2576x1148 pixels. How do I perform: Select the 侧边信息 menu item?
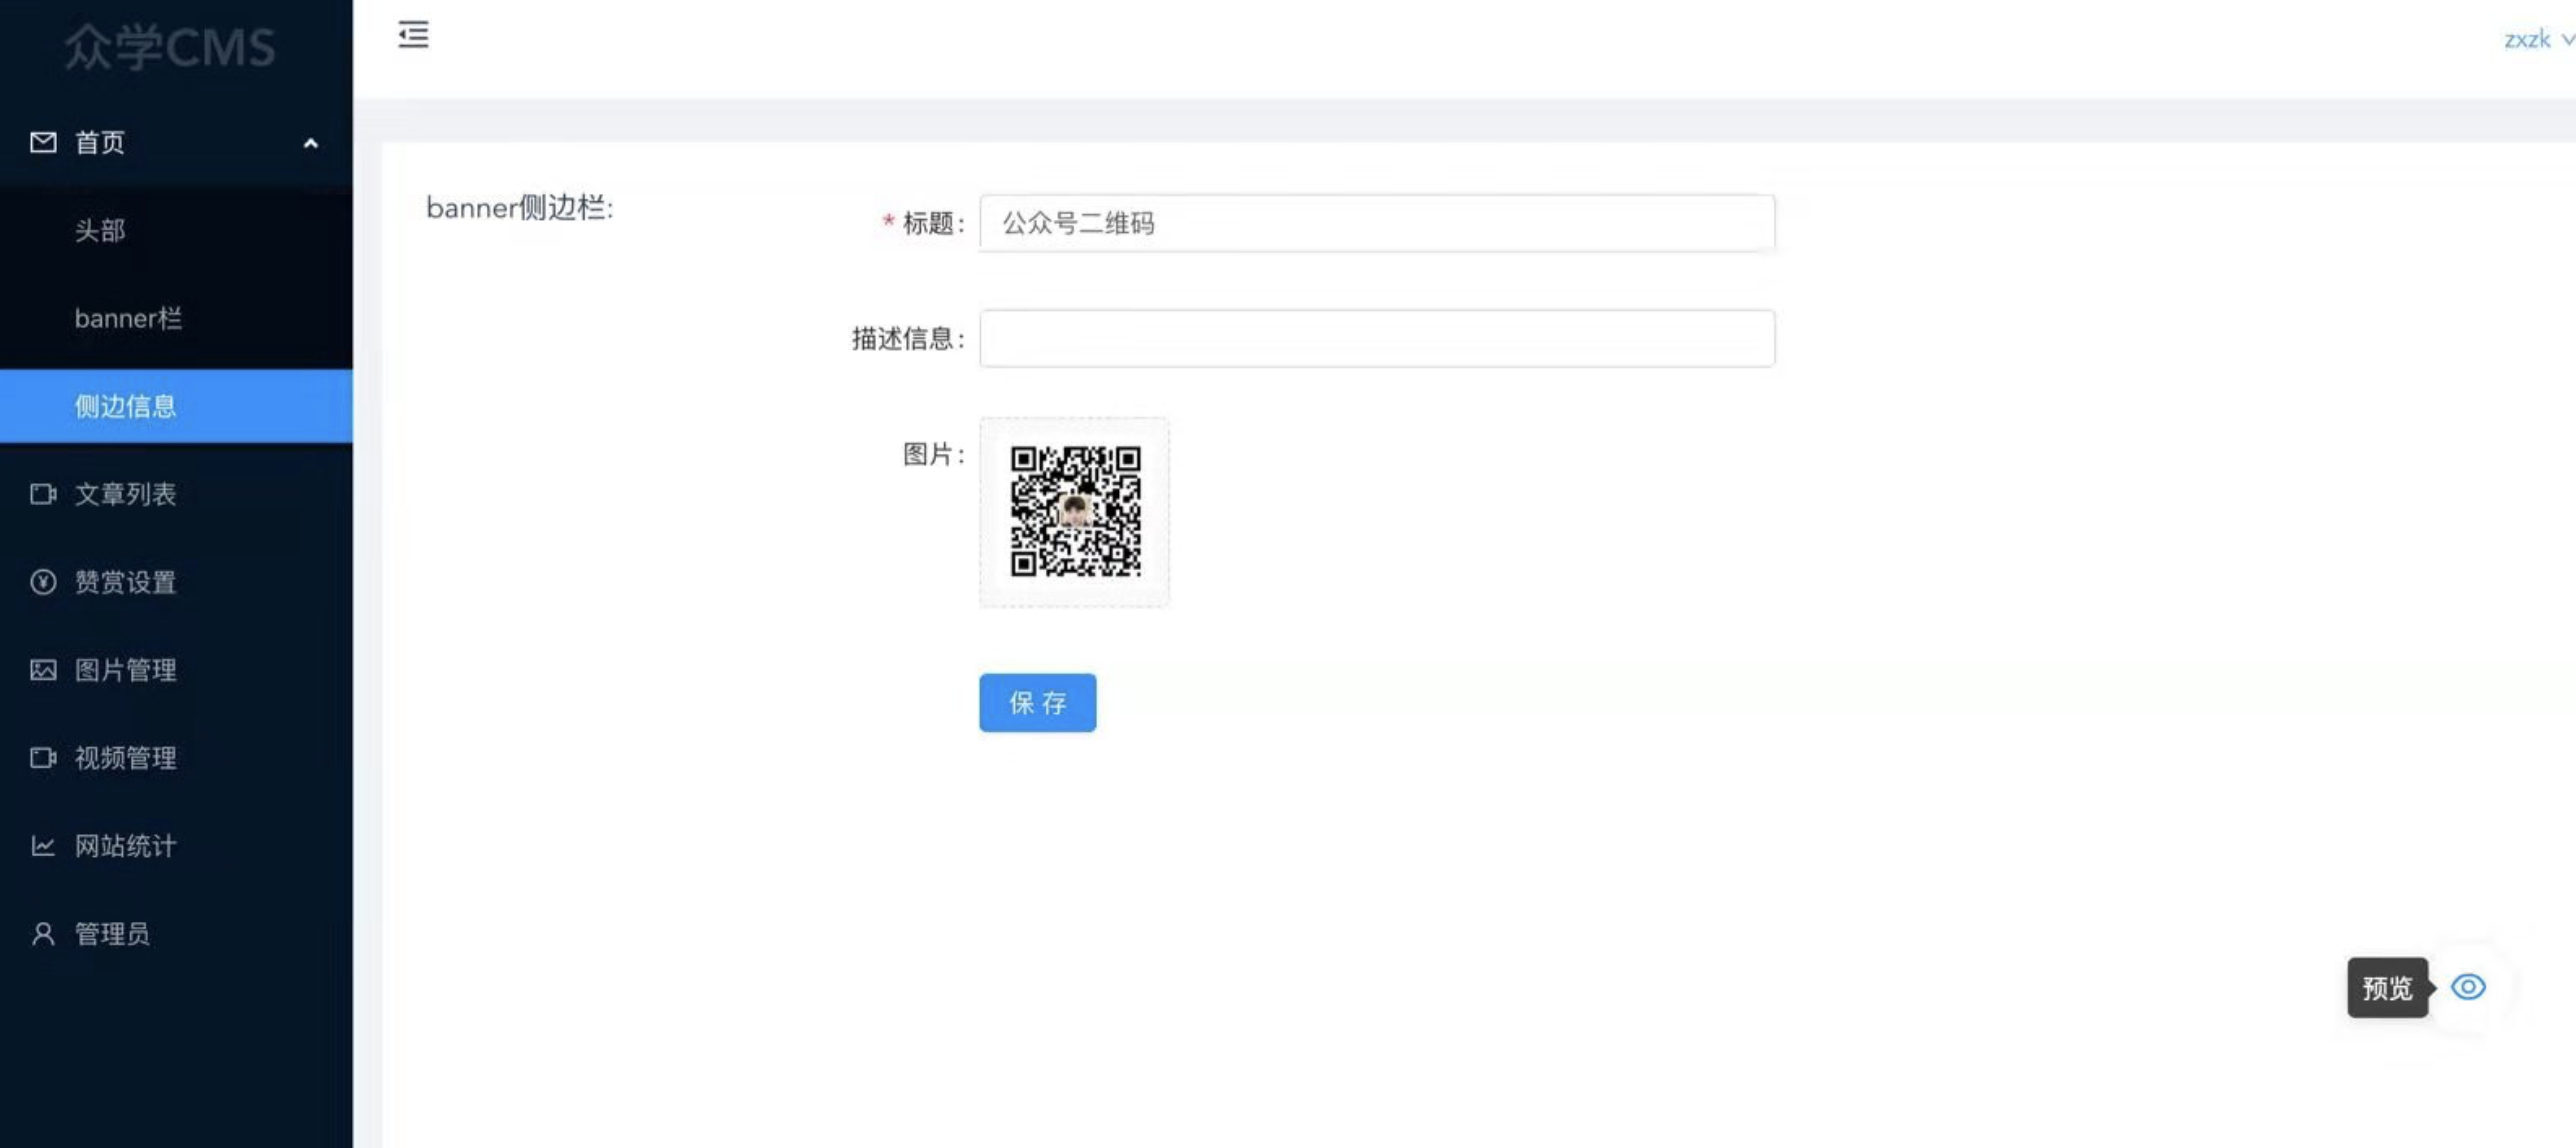[126, 406]
